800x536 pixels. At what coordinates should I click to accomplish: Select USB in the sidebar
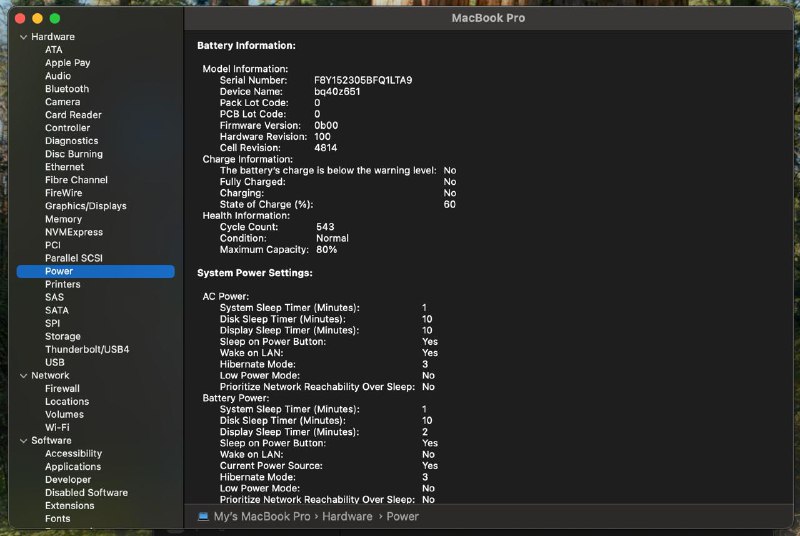point(55,363)
